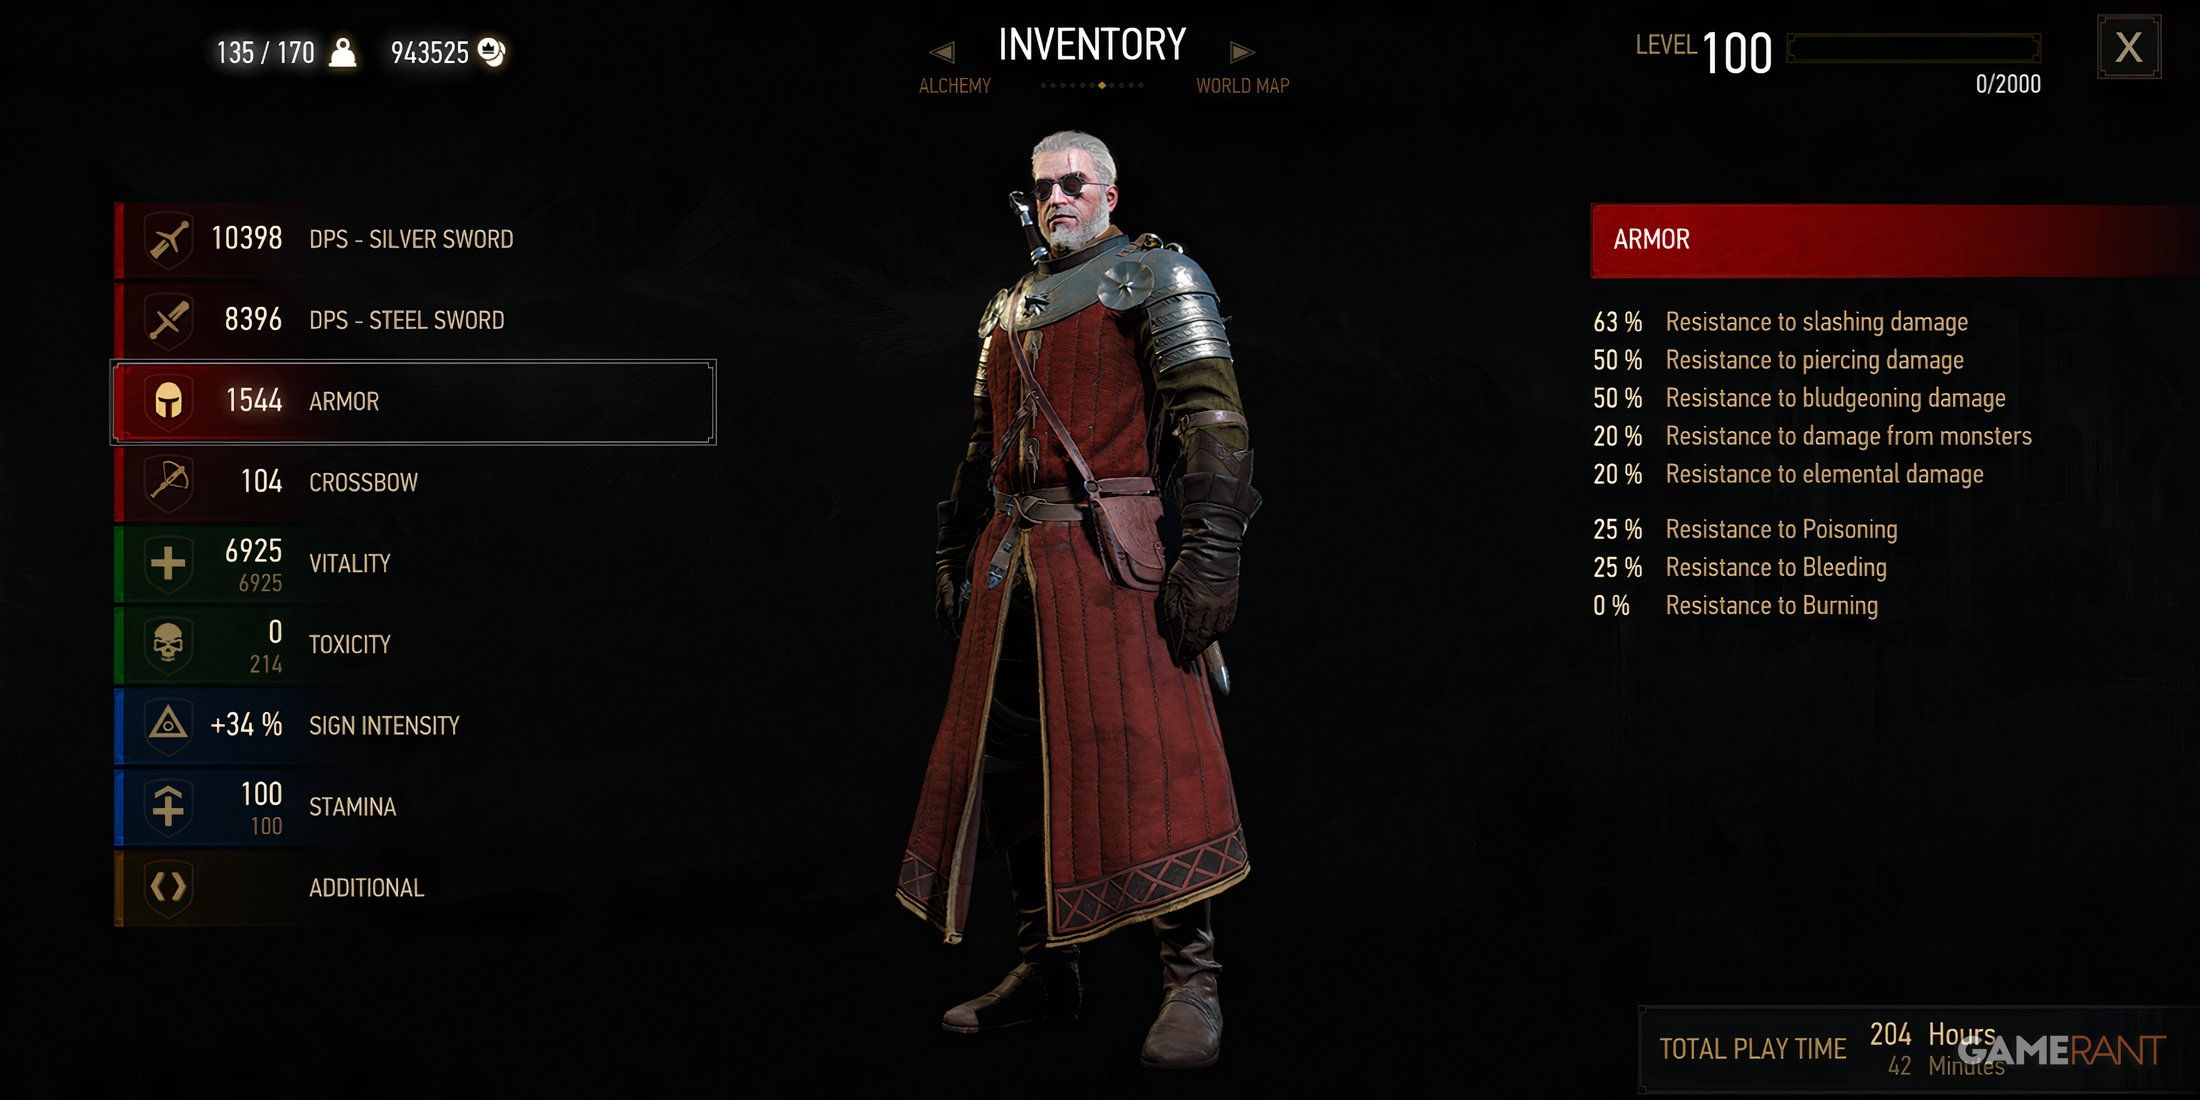Image resolution: width=2200 pixels, height=1100 pixels.
Task: Close the inventory with X button
Action: click(x=2129, y=47)
